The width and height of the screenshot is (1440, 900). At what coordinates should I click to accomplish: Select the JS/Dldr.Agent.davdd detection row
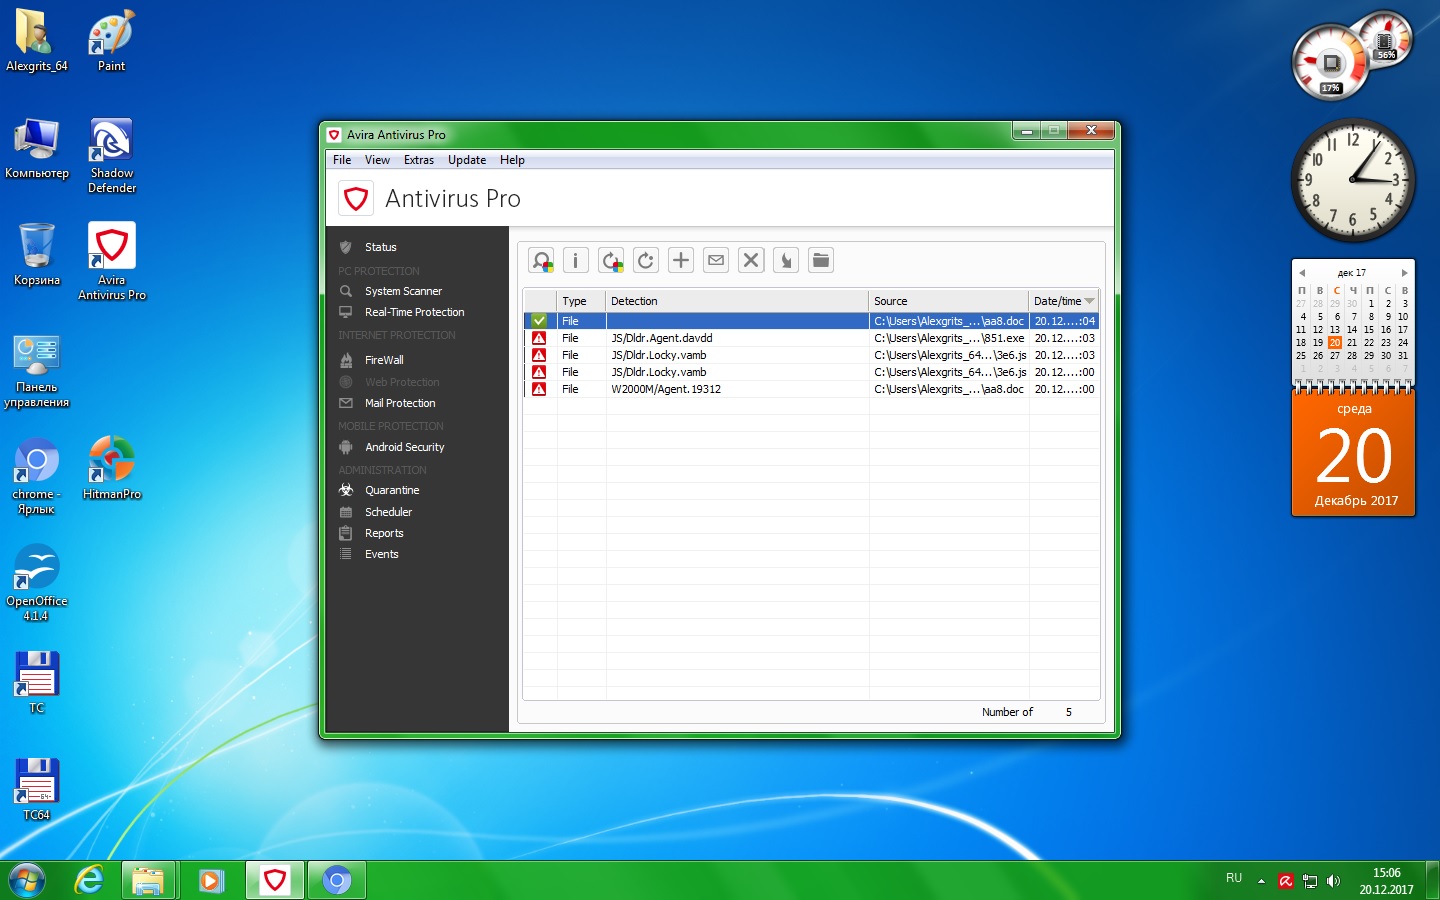pos(662,338)
